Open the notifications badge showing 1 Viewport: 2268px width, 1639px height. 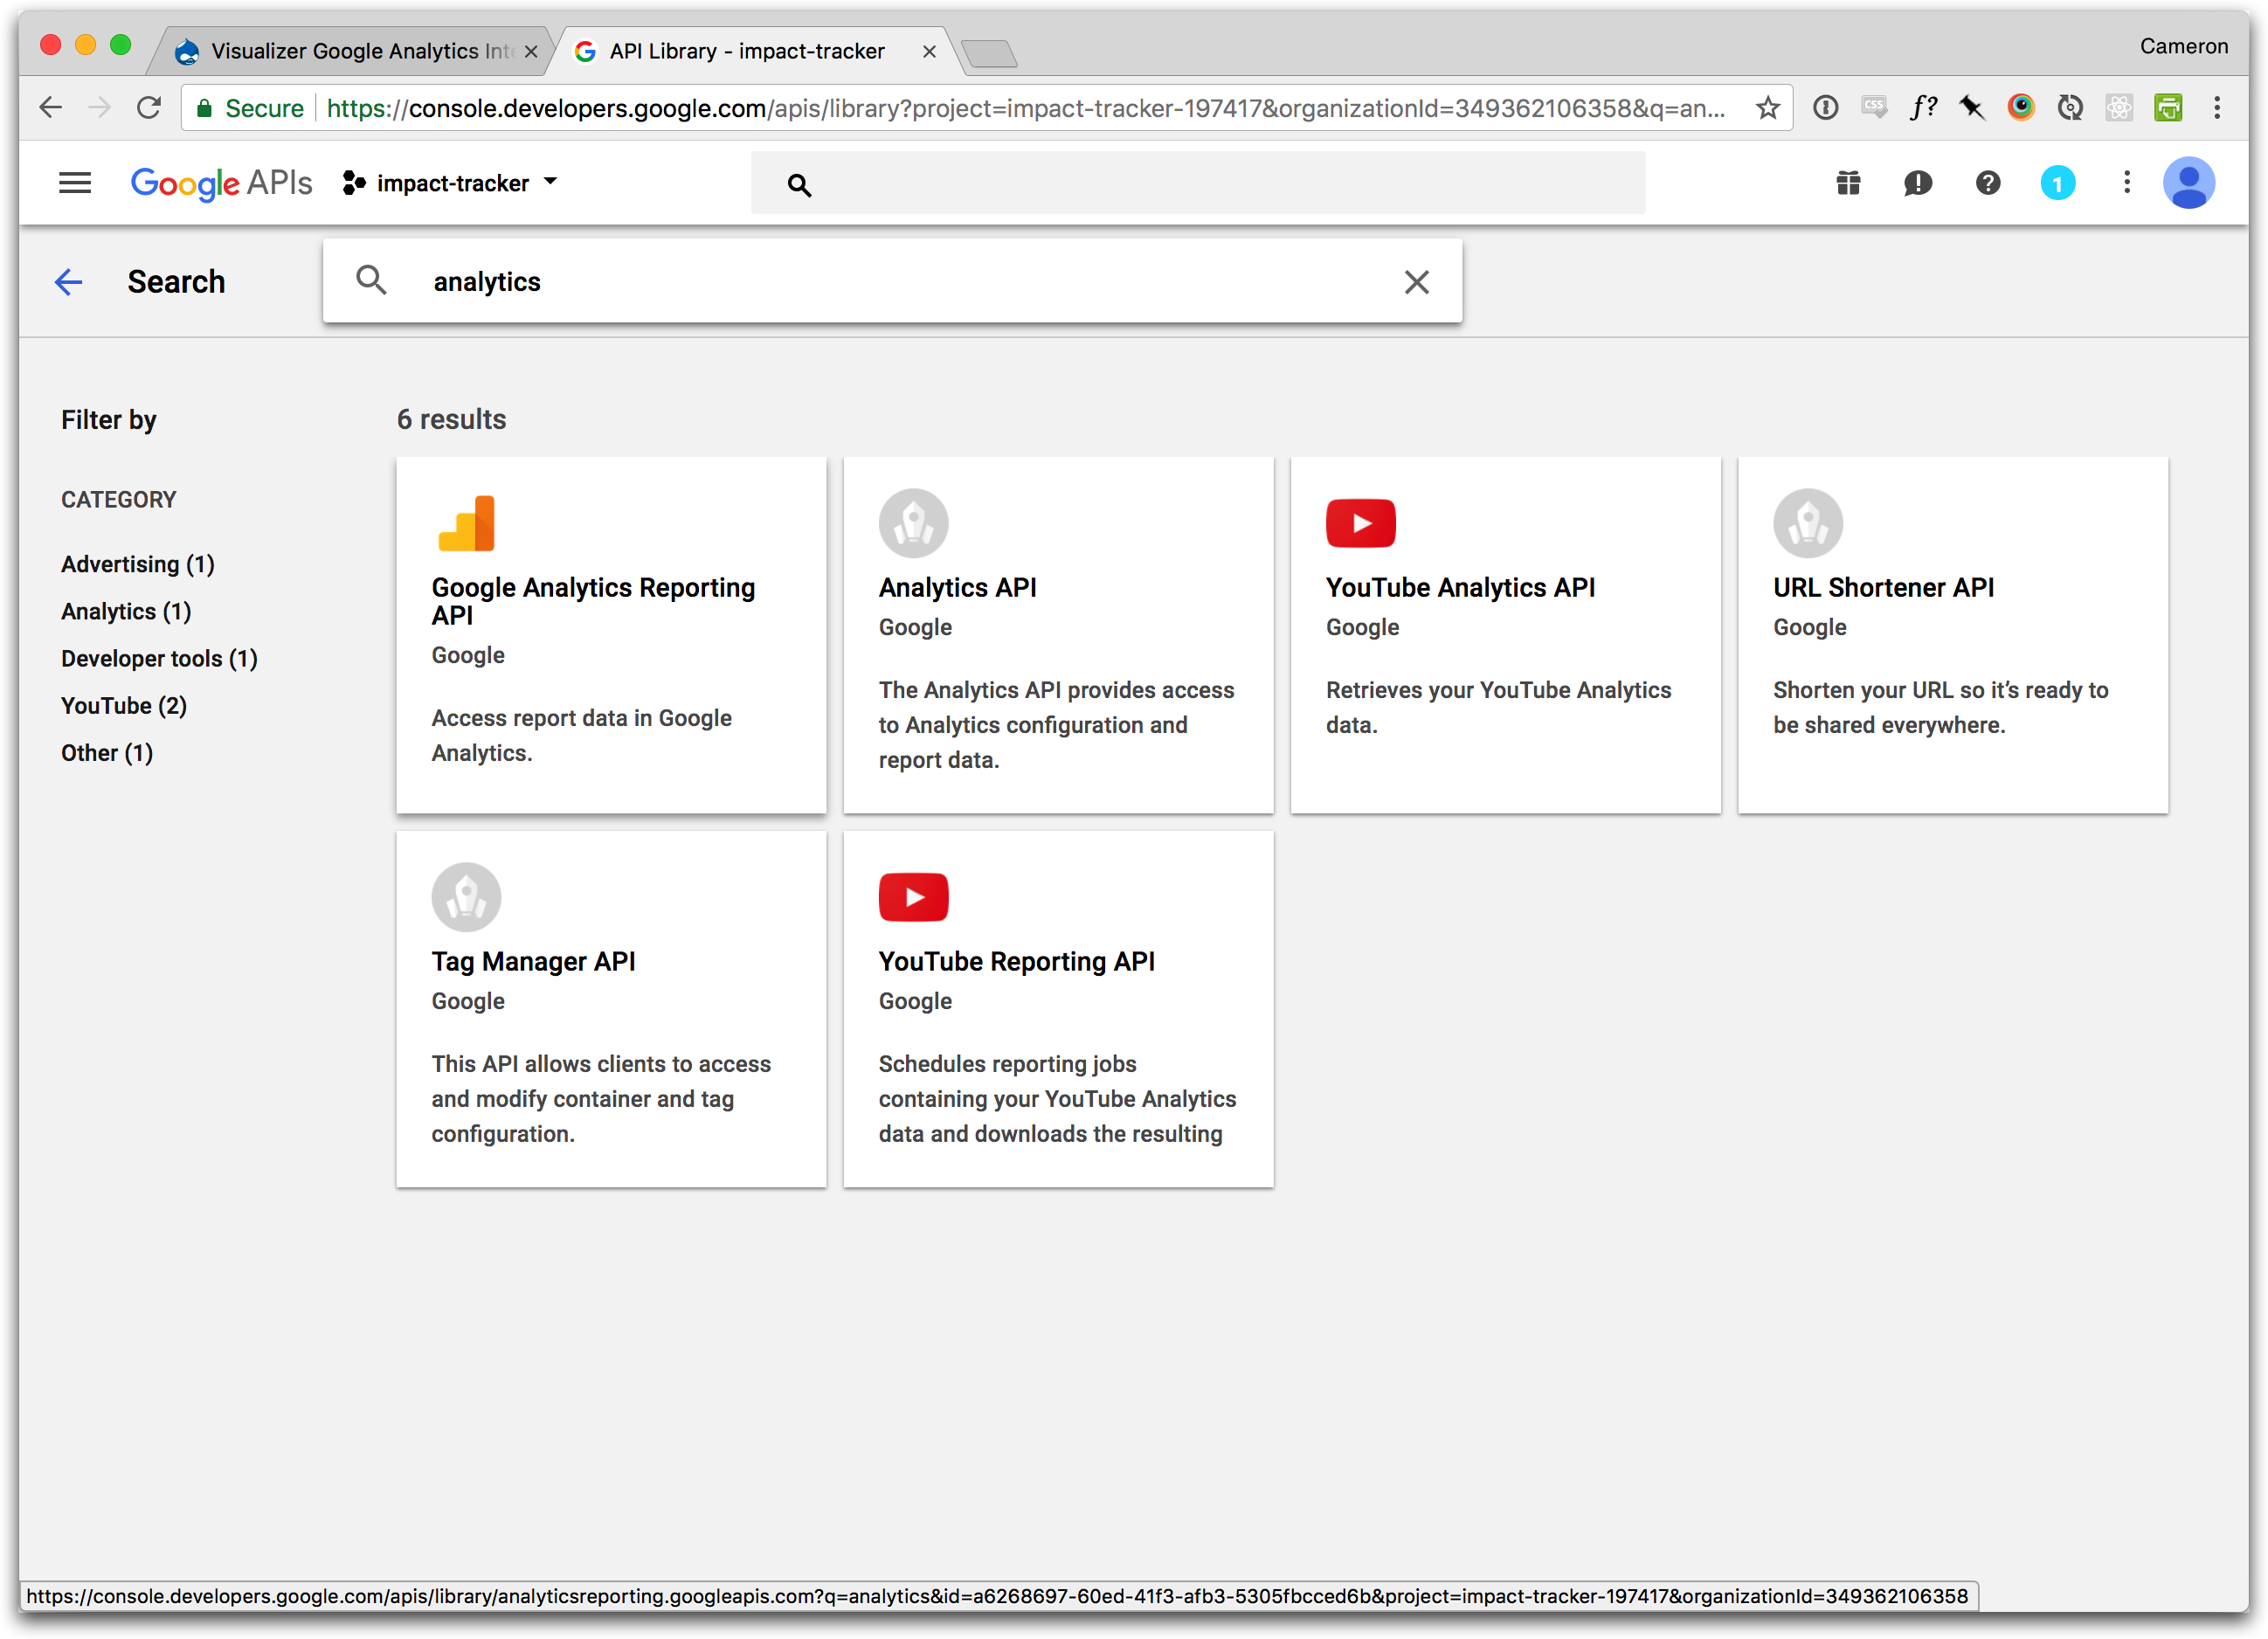click(x=2057, y=183)
